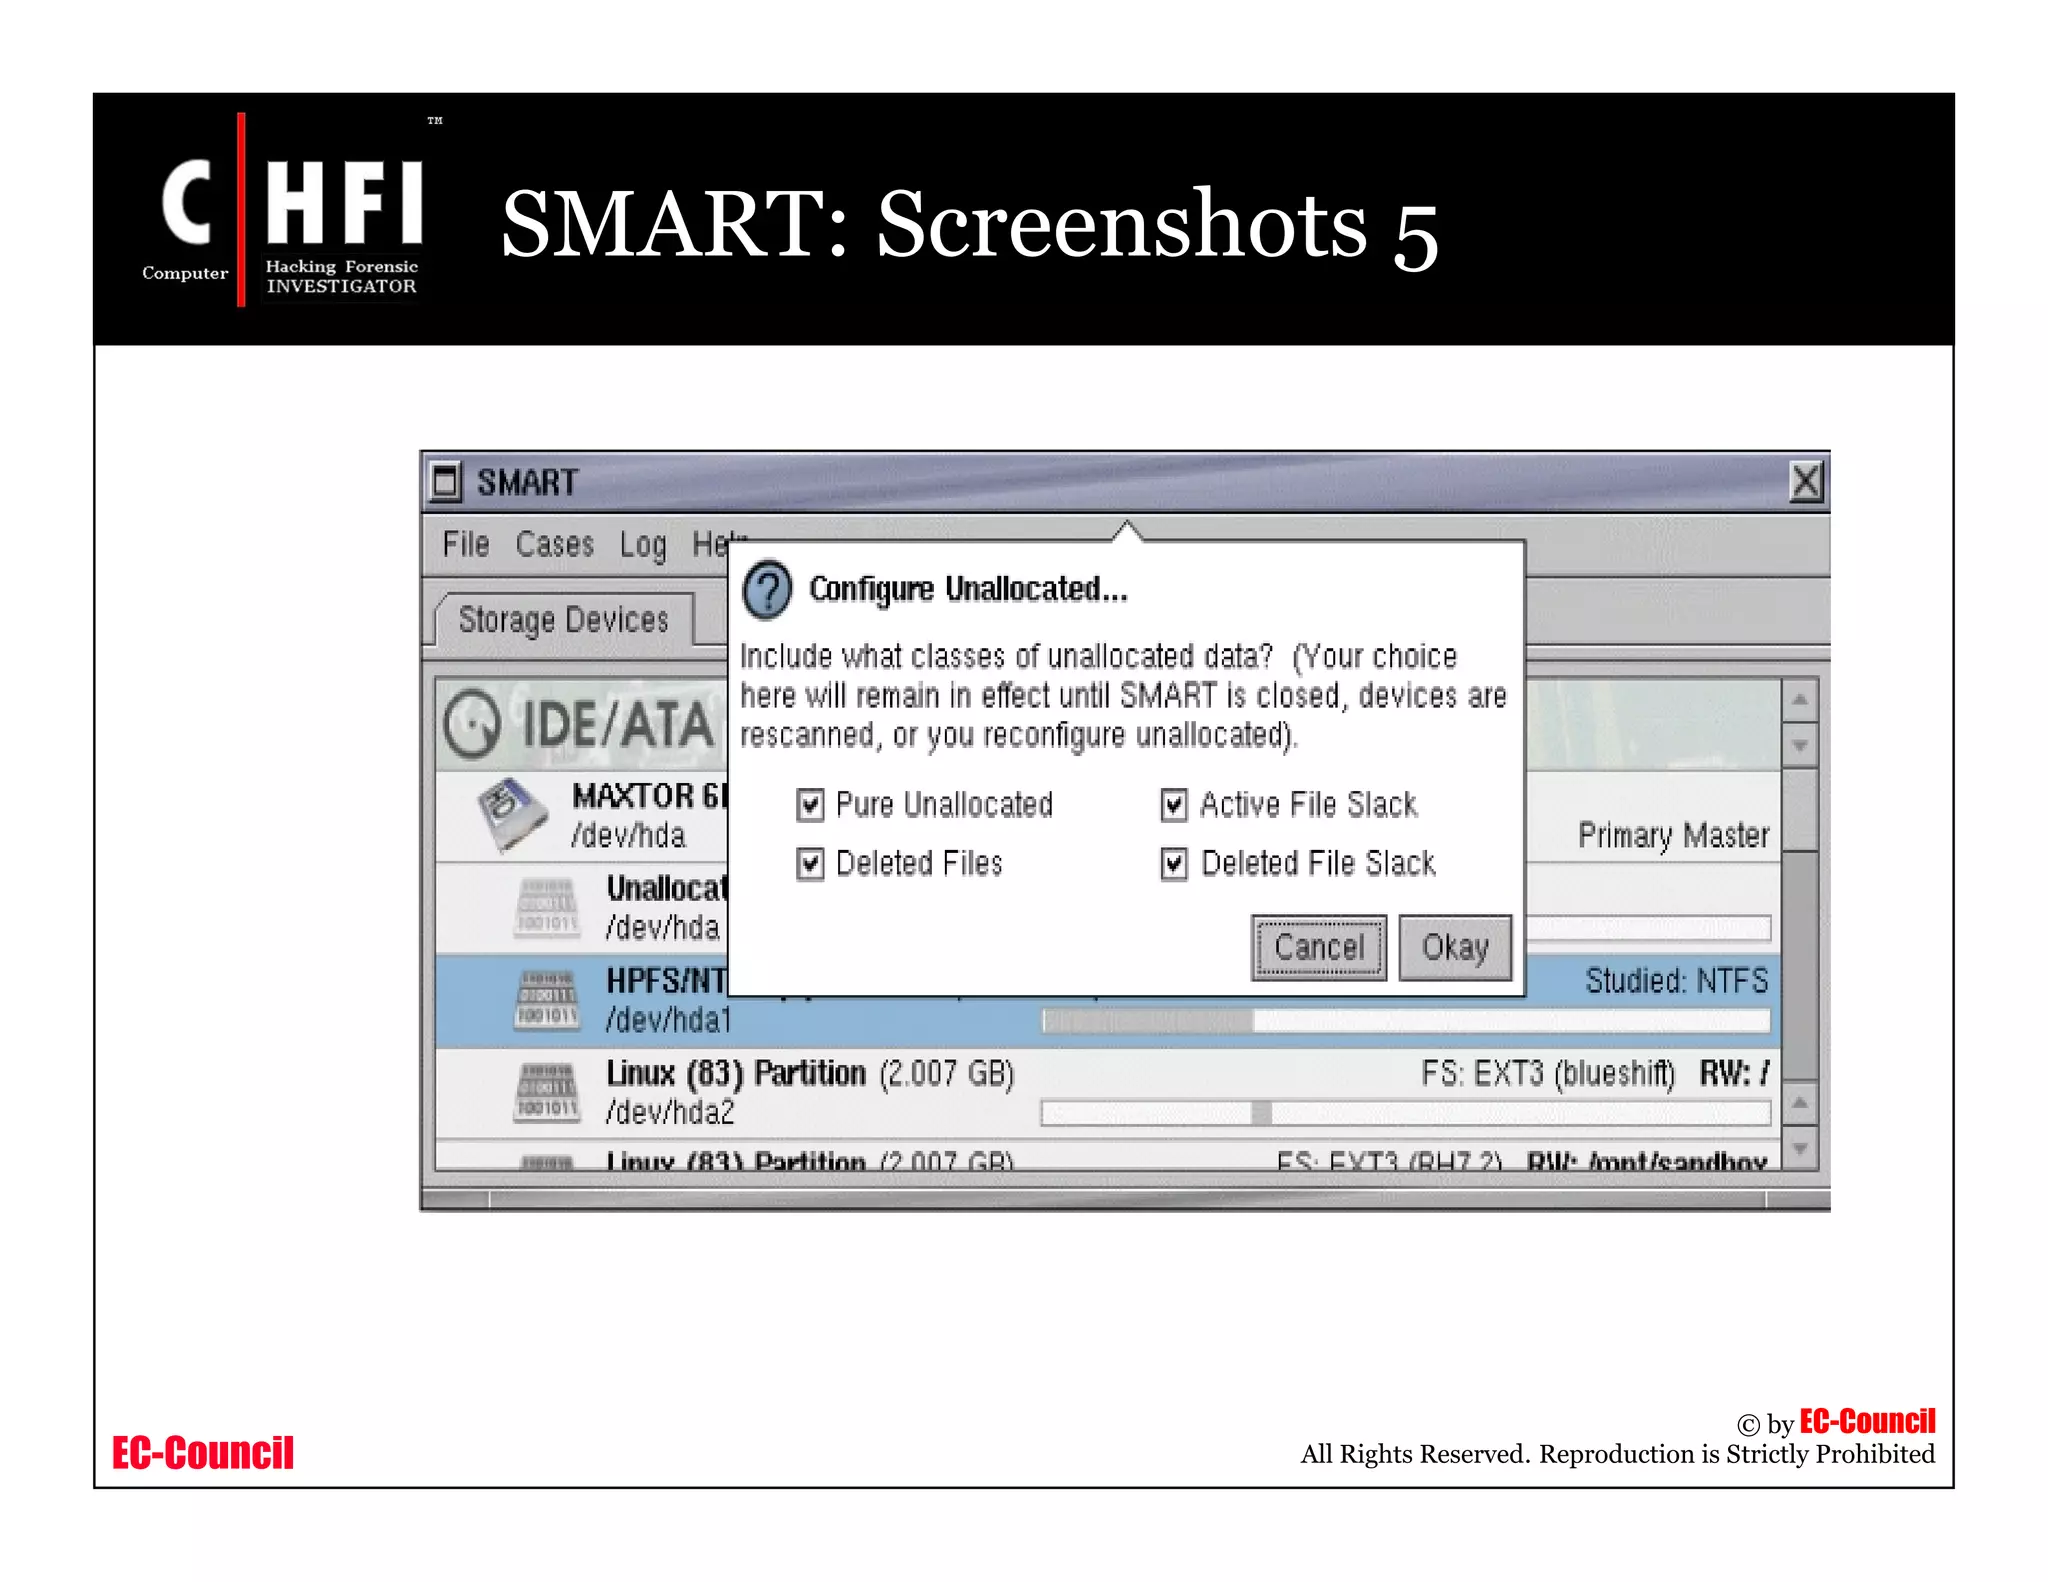2048x1582 pixels.
Task: Confirm with the Okay button
Action: (1455, 947)
